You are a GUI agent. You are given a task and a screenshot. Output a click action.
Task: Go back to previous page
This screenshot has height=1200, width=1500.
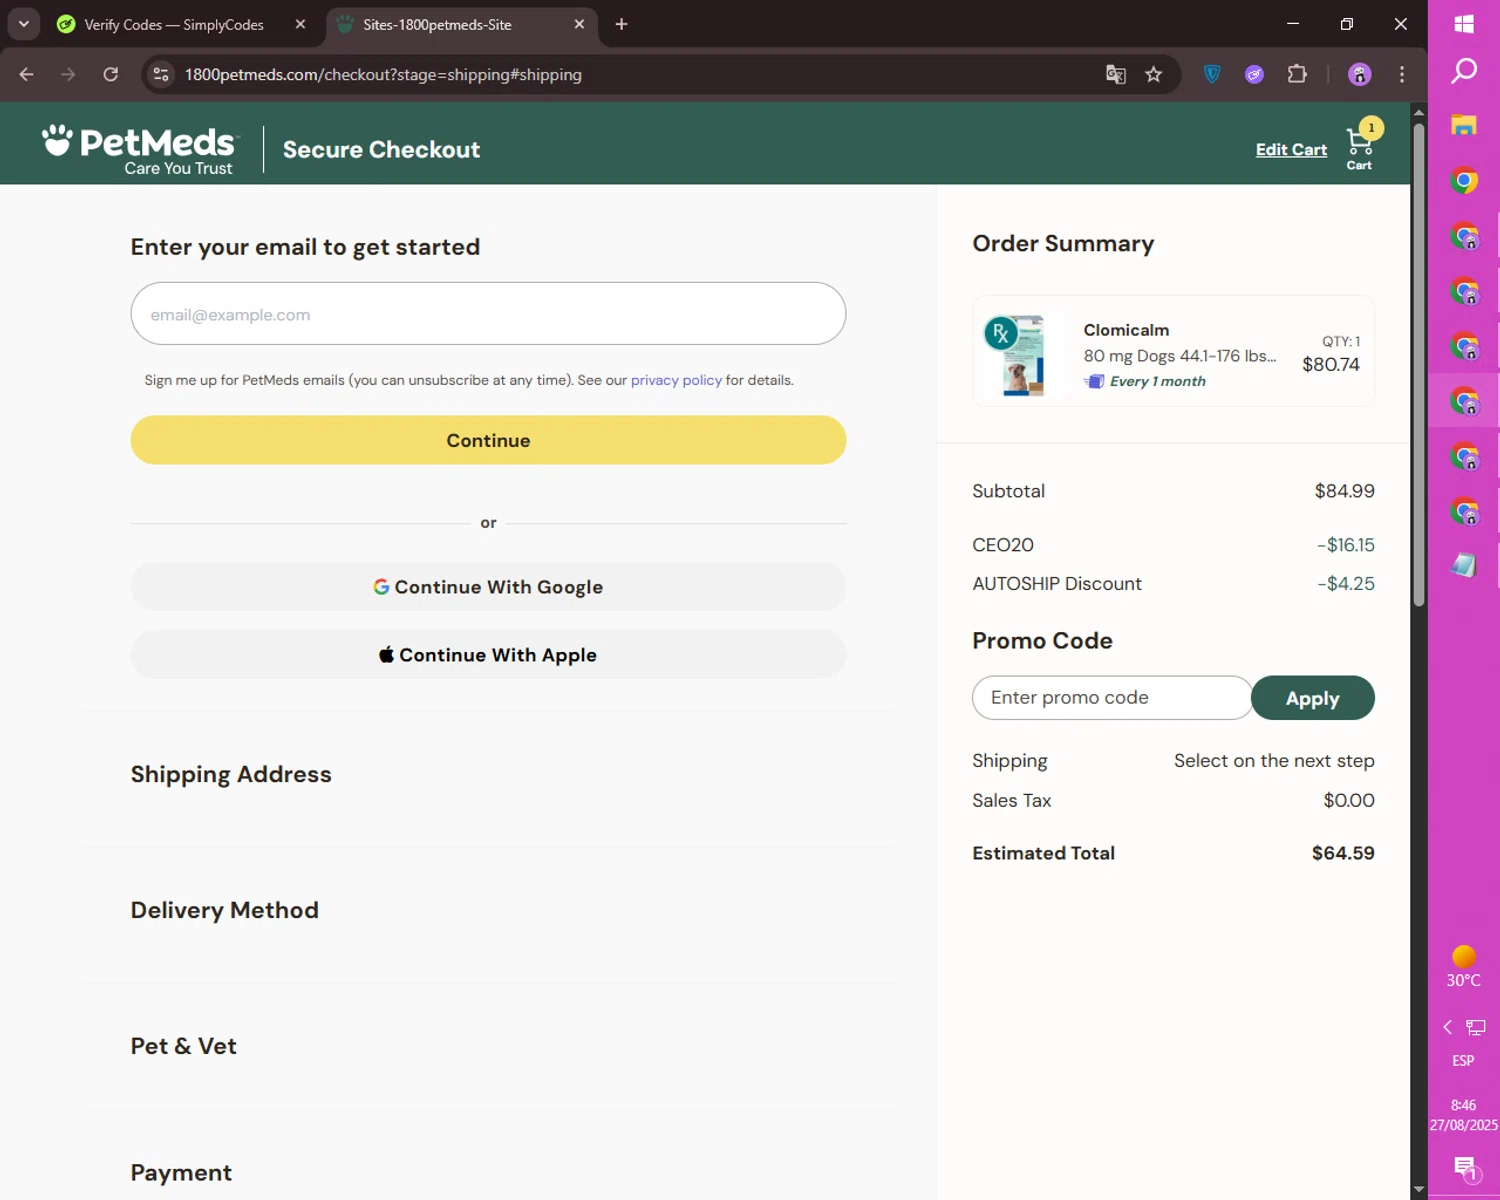point(27,74)
